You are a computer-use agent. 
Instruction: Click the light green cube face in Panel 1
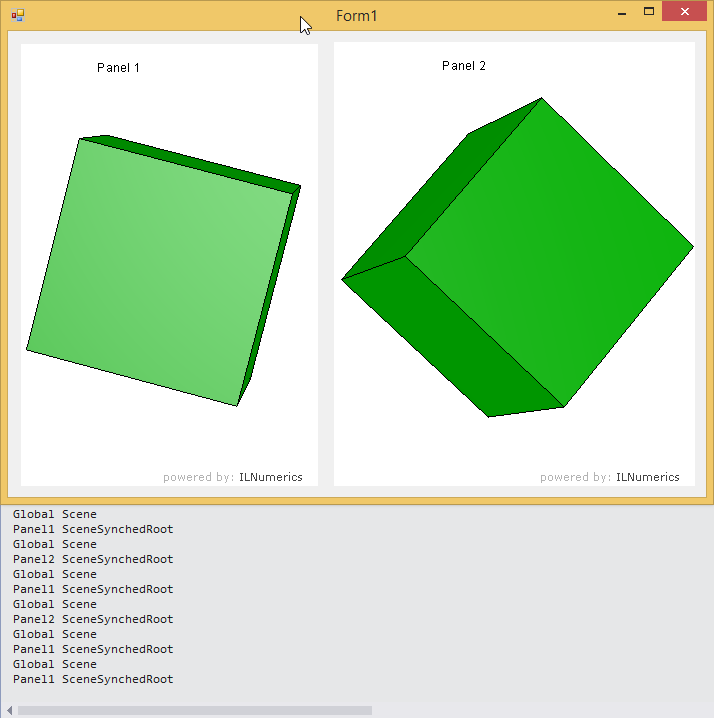click(159, 272)
